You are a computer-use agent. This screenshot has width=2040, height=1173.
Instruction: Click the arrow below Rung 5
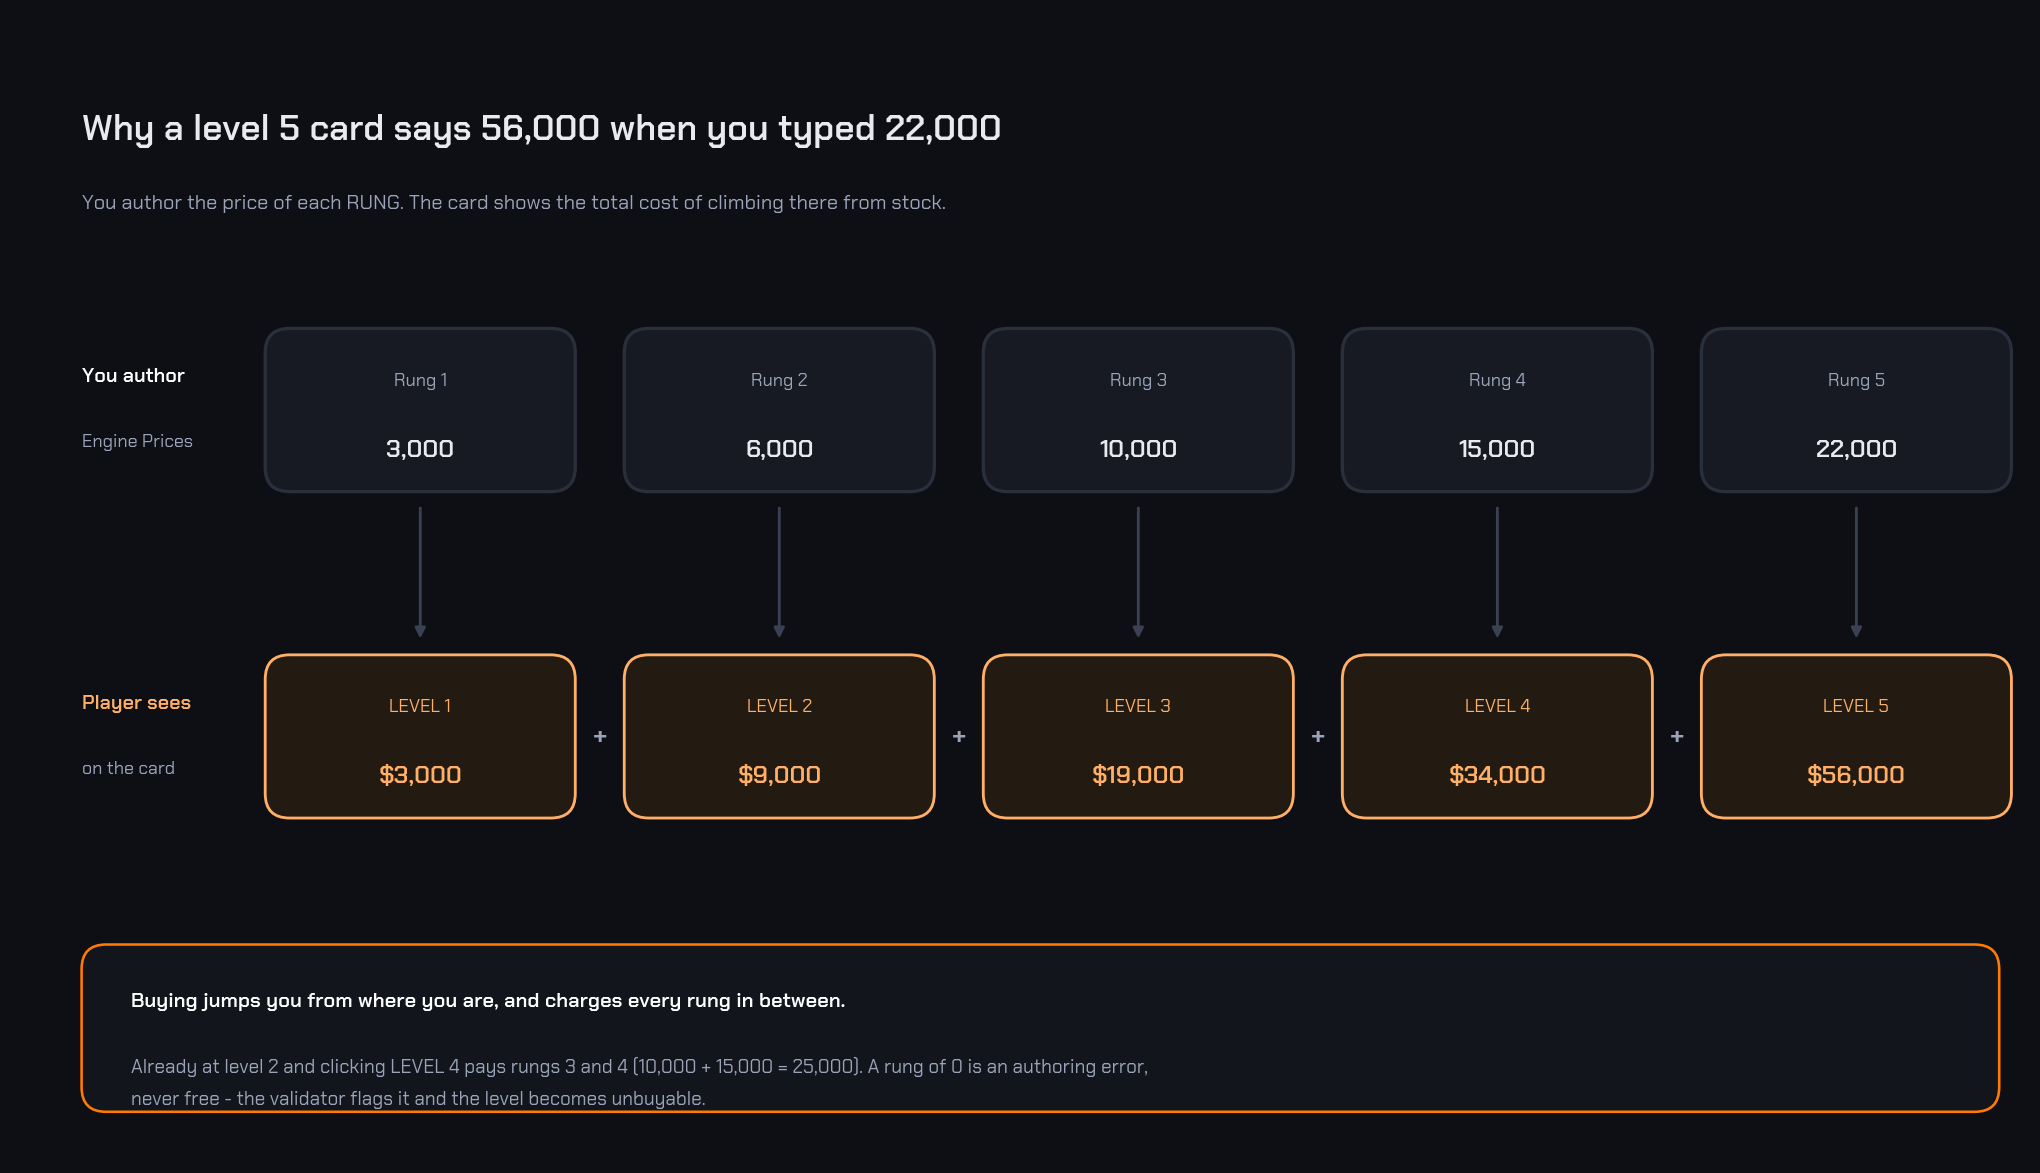[x=1856, y=572]
